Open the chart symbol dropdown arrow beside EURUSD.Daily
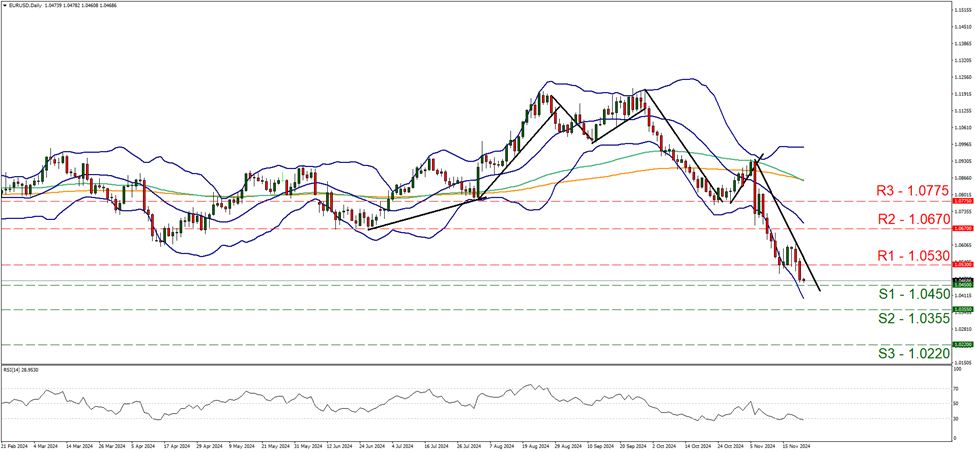975x452 pixels. [x=4, y=5]
